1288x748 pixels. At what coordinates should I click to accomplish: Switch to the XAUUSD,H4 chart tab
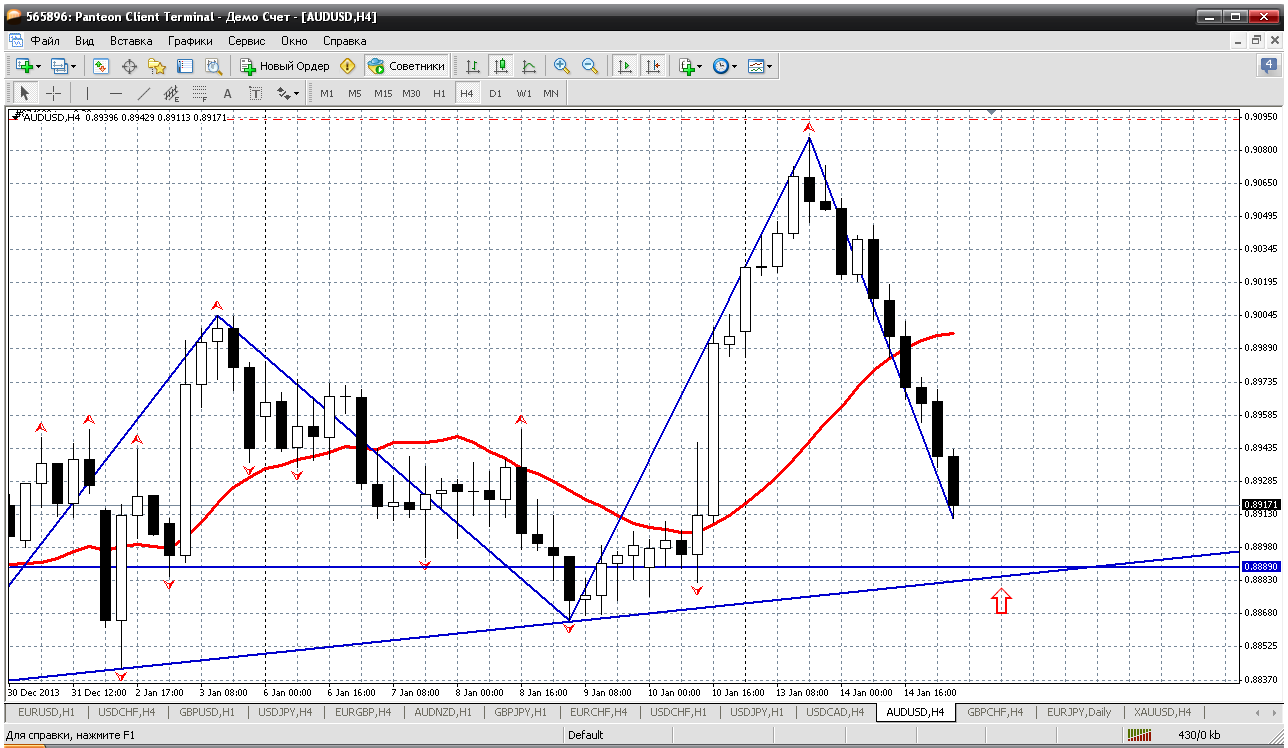tap(1163, 712)
